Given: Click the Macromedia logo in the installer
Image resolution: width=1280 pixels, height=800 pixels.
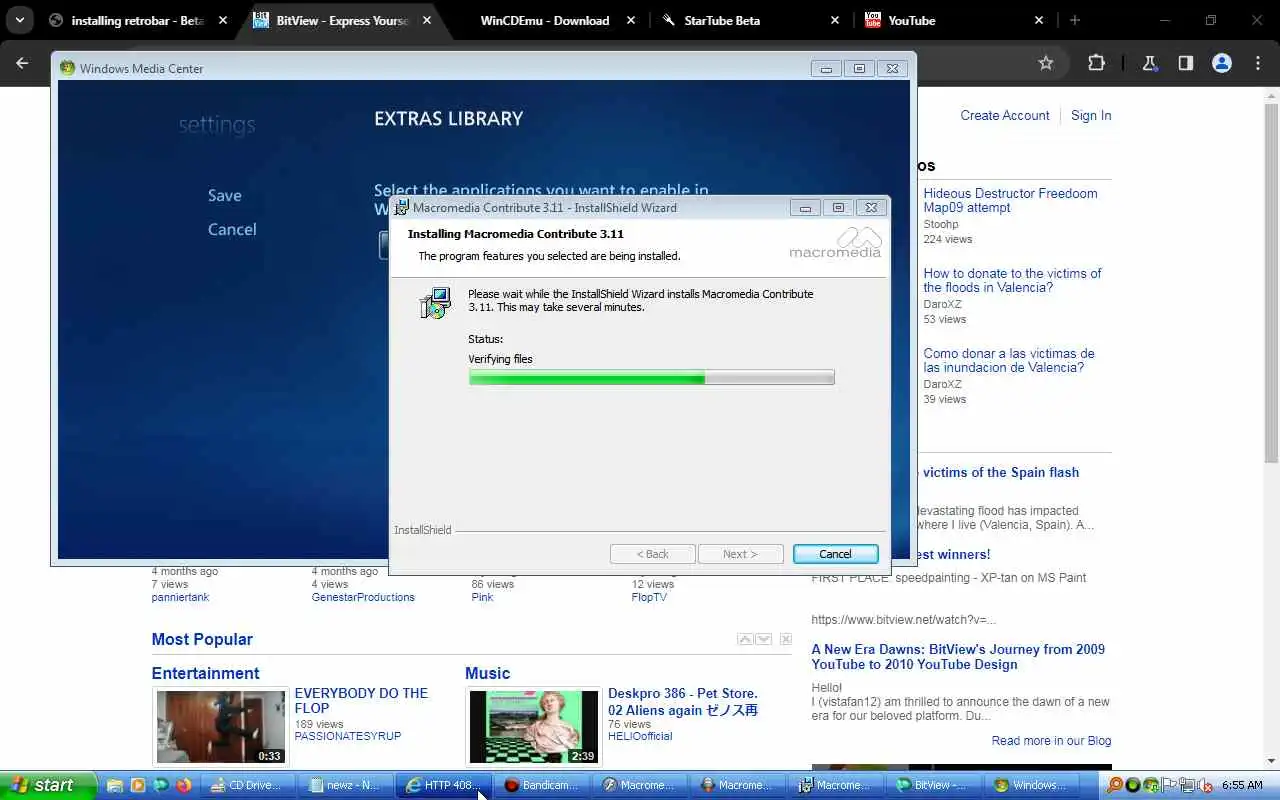Looking at the screenshot, I should (x=835, y=243).
